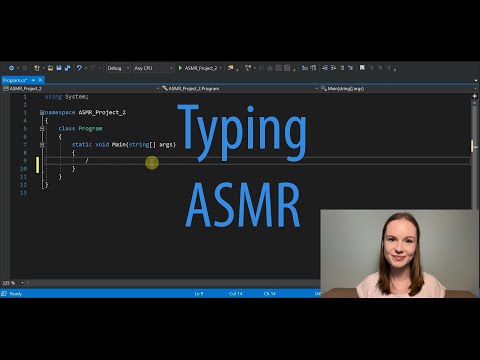
Task: Collapse the class Program block
Action: tap(42, 128)
